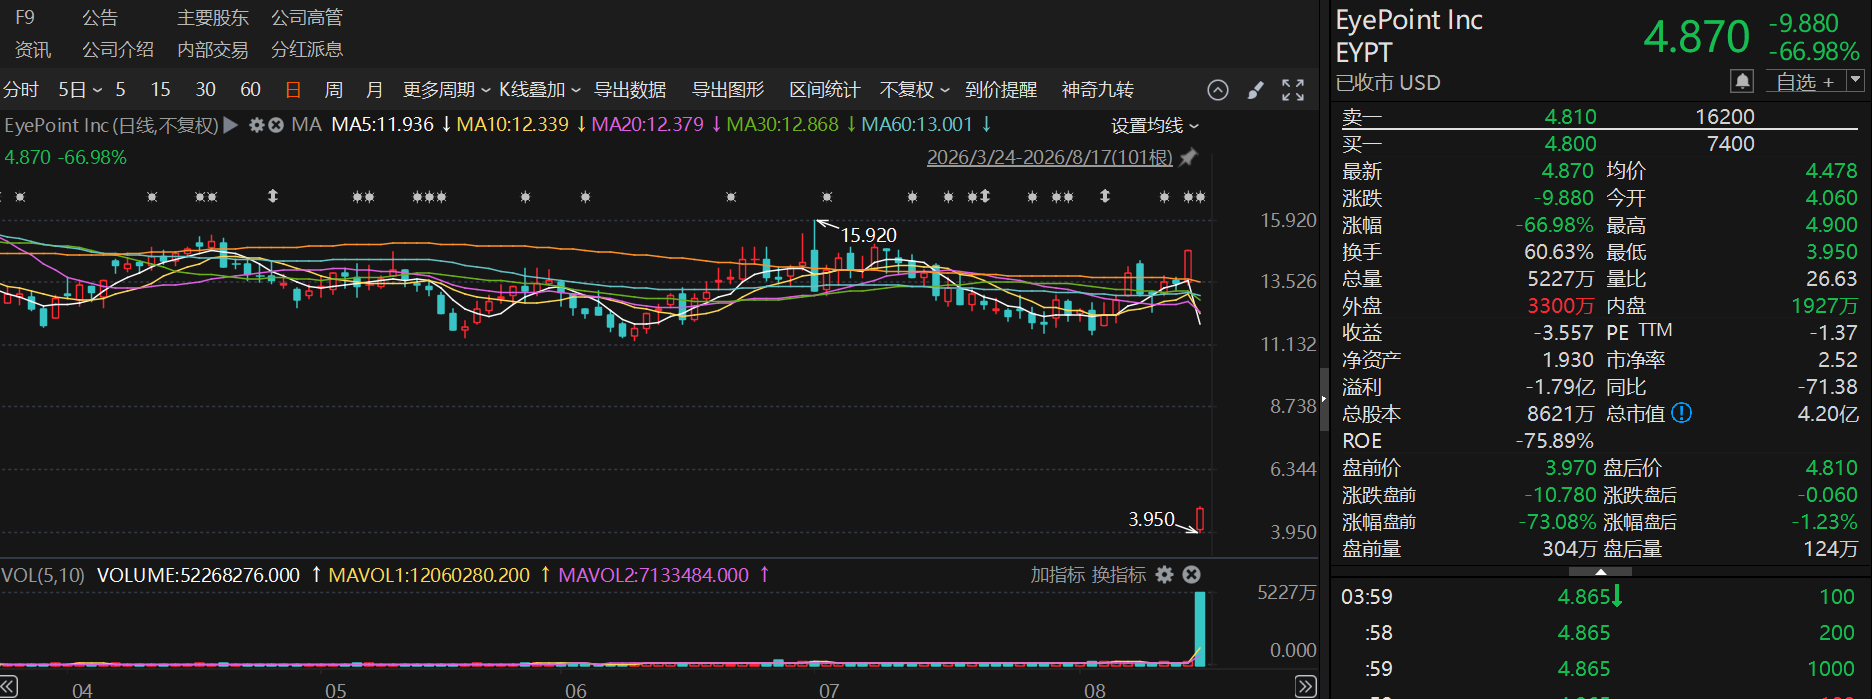Click the splitter handle between chart and quote panel
Screen dimensions: 1872x699
tap(1324, 399)
